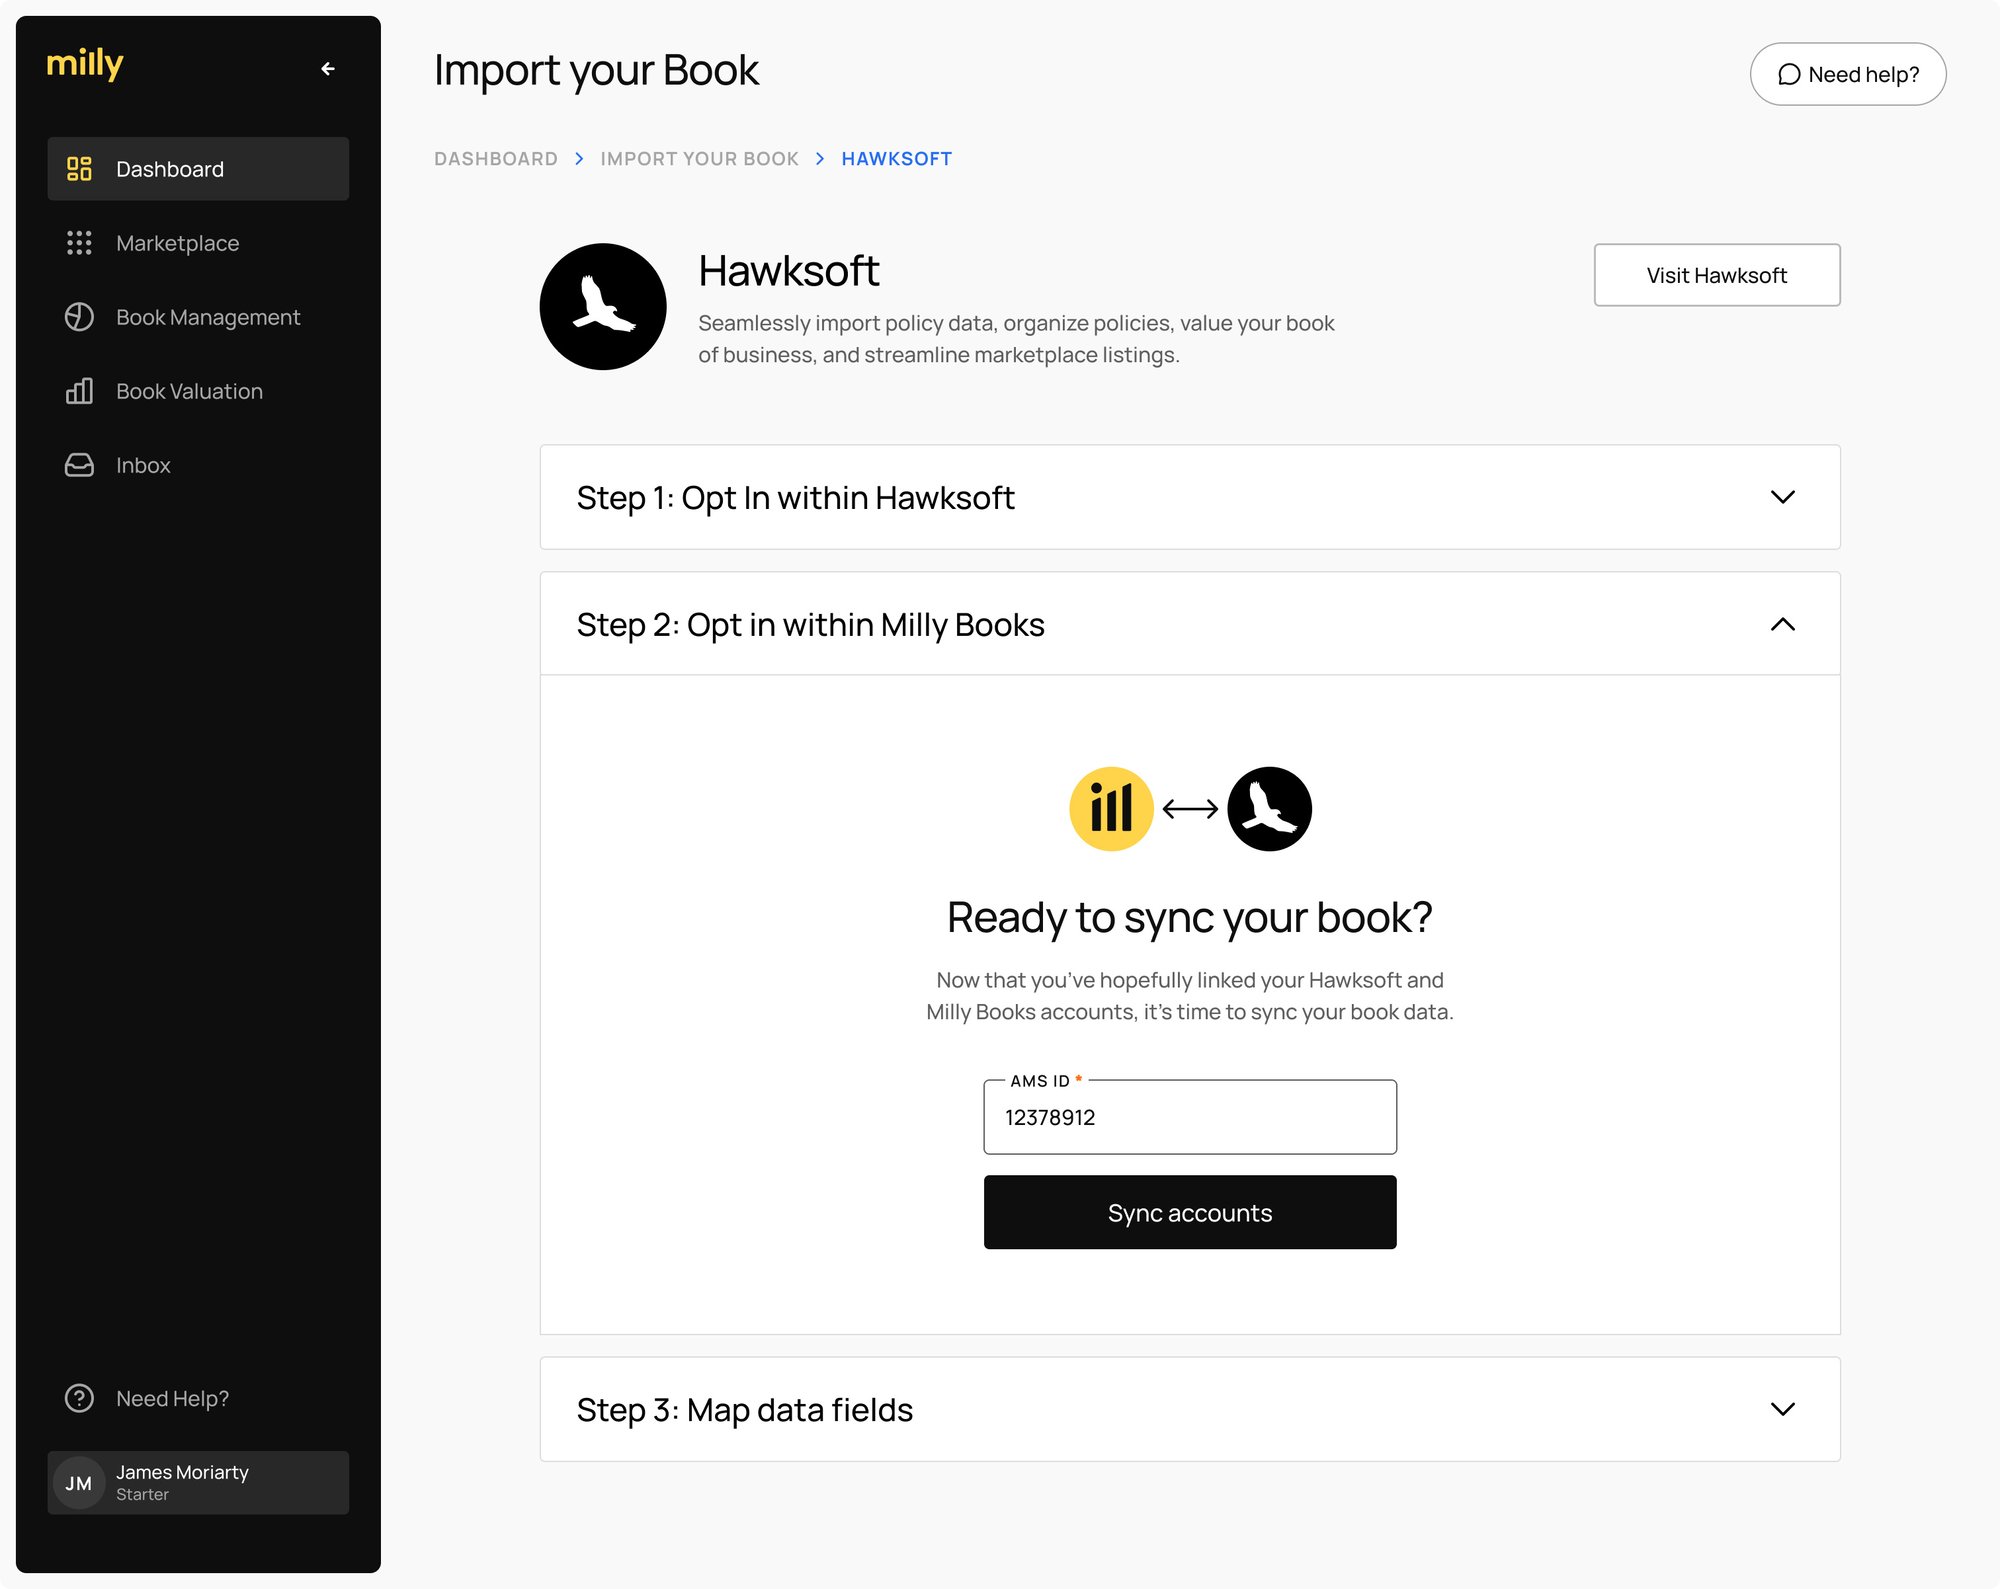Collapse the sidebar using the arrow icon

coord(328,69)
